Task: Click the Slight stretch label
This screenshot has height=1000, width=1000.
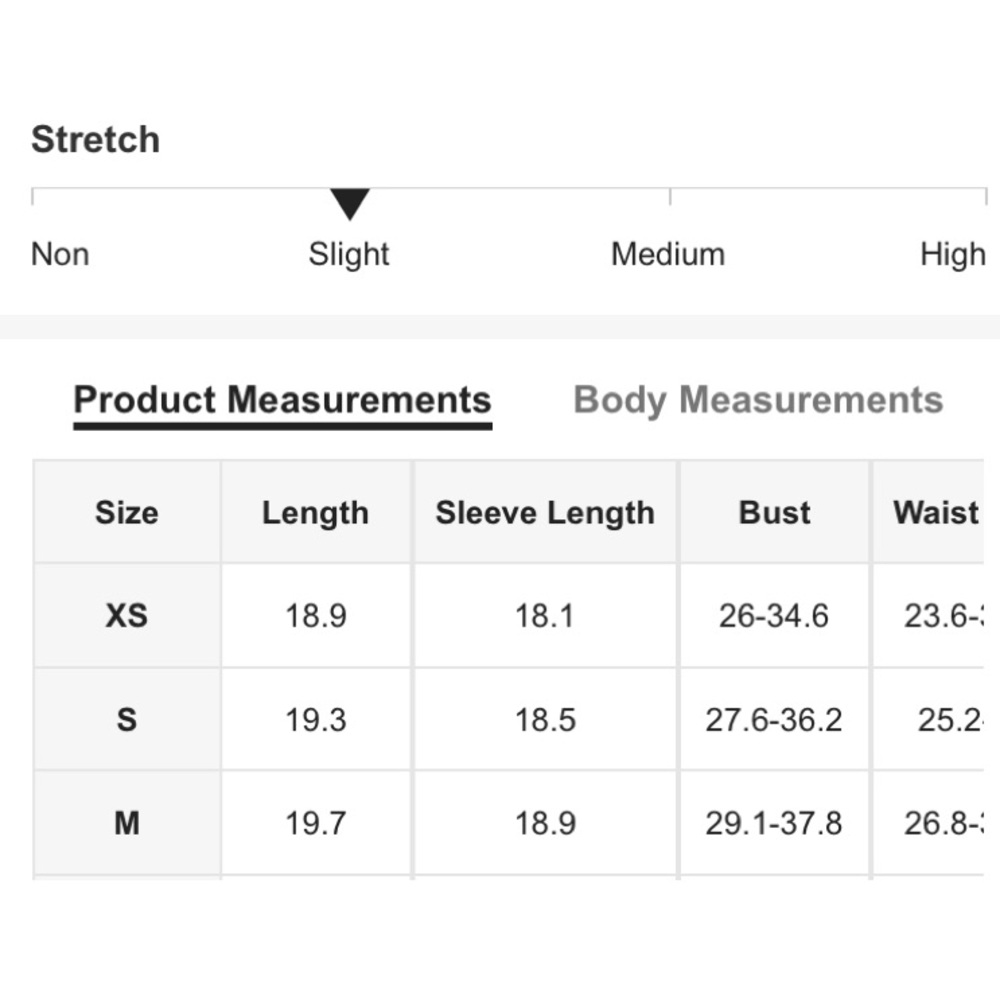Action: click(349, 254)
